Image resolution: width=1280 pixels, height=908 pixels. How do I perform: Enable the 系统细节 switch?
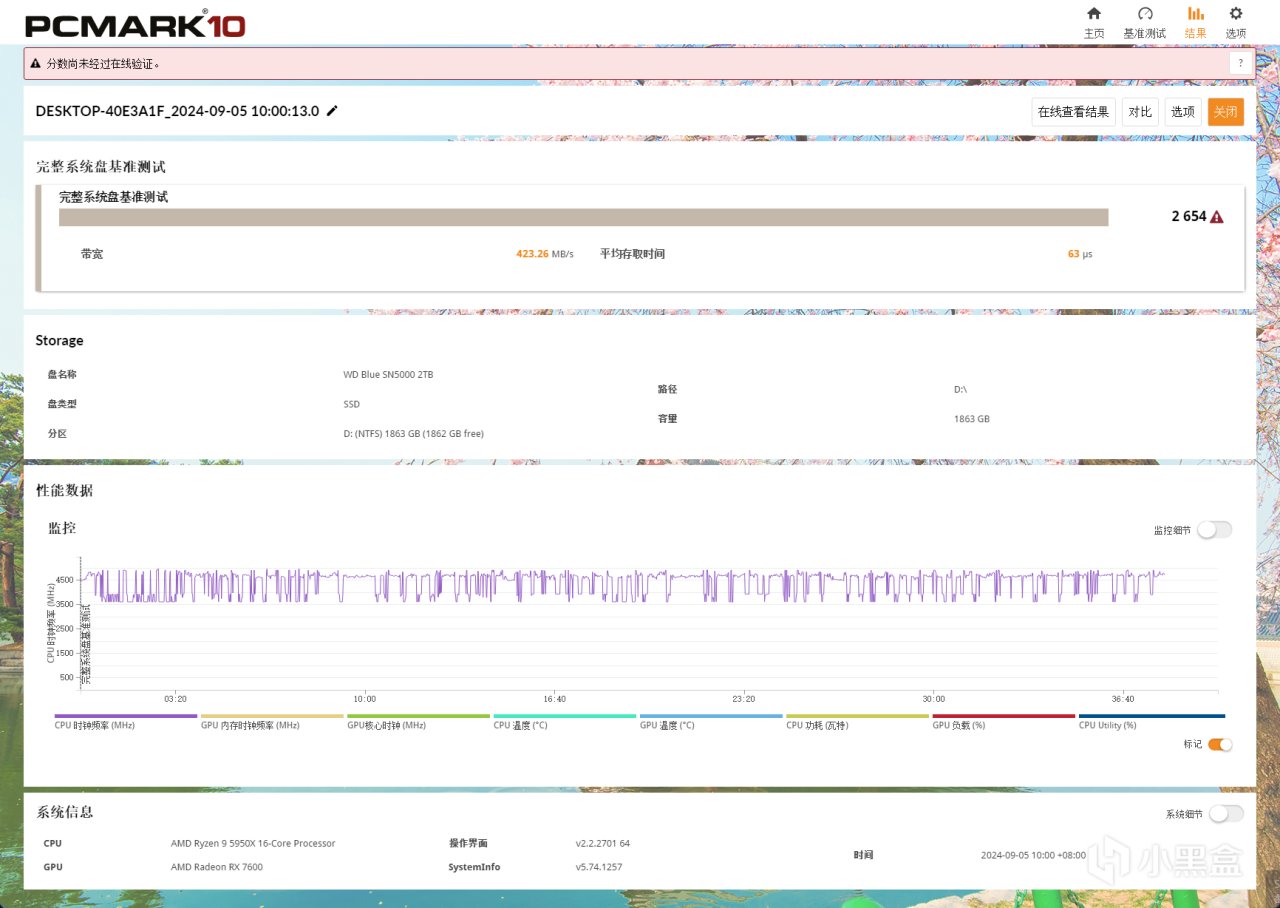1226,814
